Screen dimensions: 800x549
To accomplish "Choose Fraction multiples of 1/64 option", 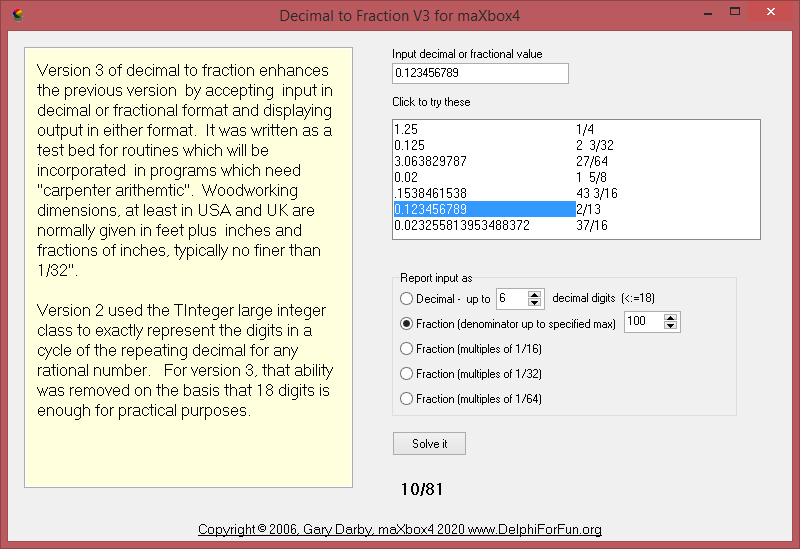I will click(x=406, y=399).
